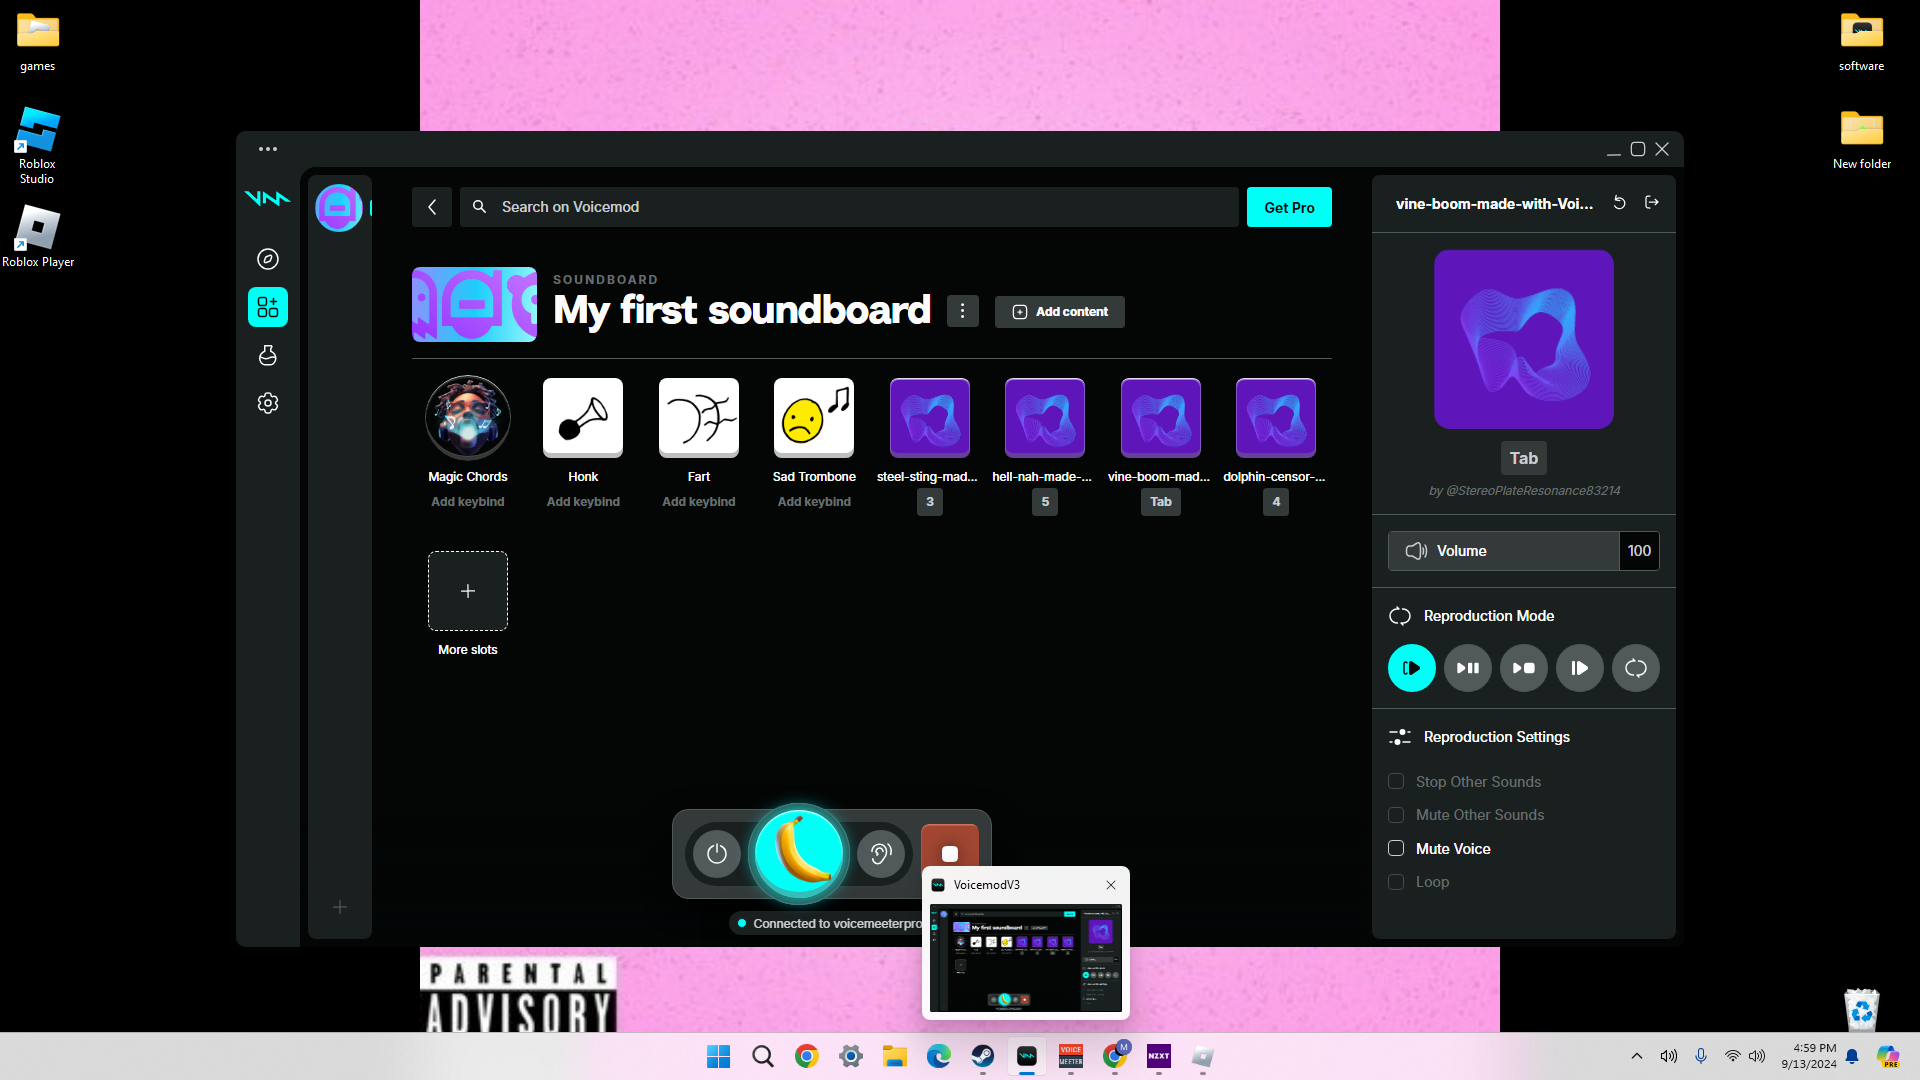
Task: Adjust the Volume slider
Action: pos(1504,551)
